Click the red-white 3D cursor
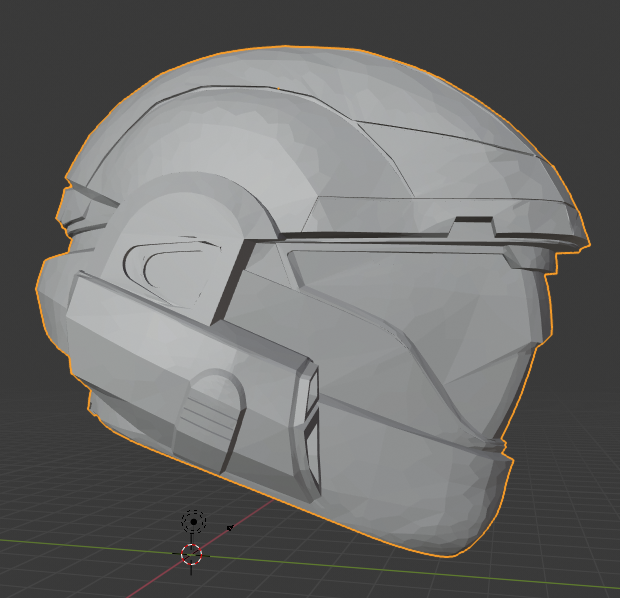The image size is (620, 598). tap(191, 554)
